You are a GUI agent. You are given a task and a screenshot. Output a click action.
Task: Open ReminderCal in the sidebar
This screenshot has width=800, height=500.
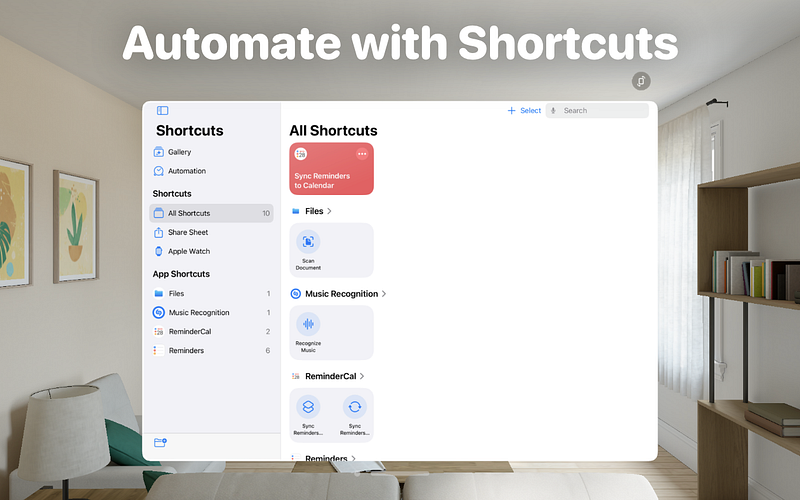pyautogui.click(x=211, y=332)
